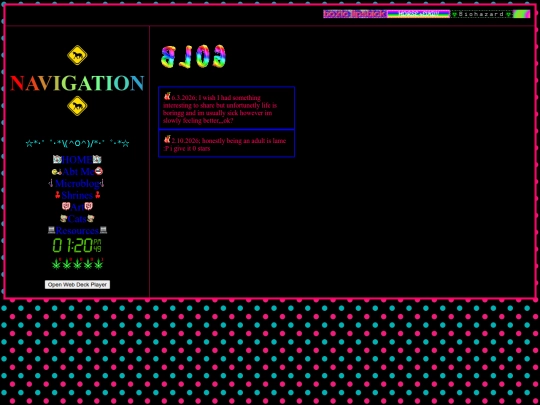
Task: Click horse crossing sign below NAVIGATION
Action: point(77,106)
